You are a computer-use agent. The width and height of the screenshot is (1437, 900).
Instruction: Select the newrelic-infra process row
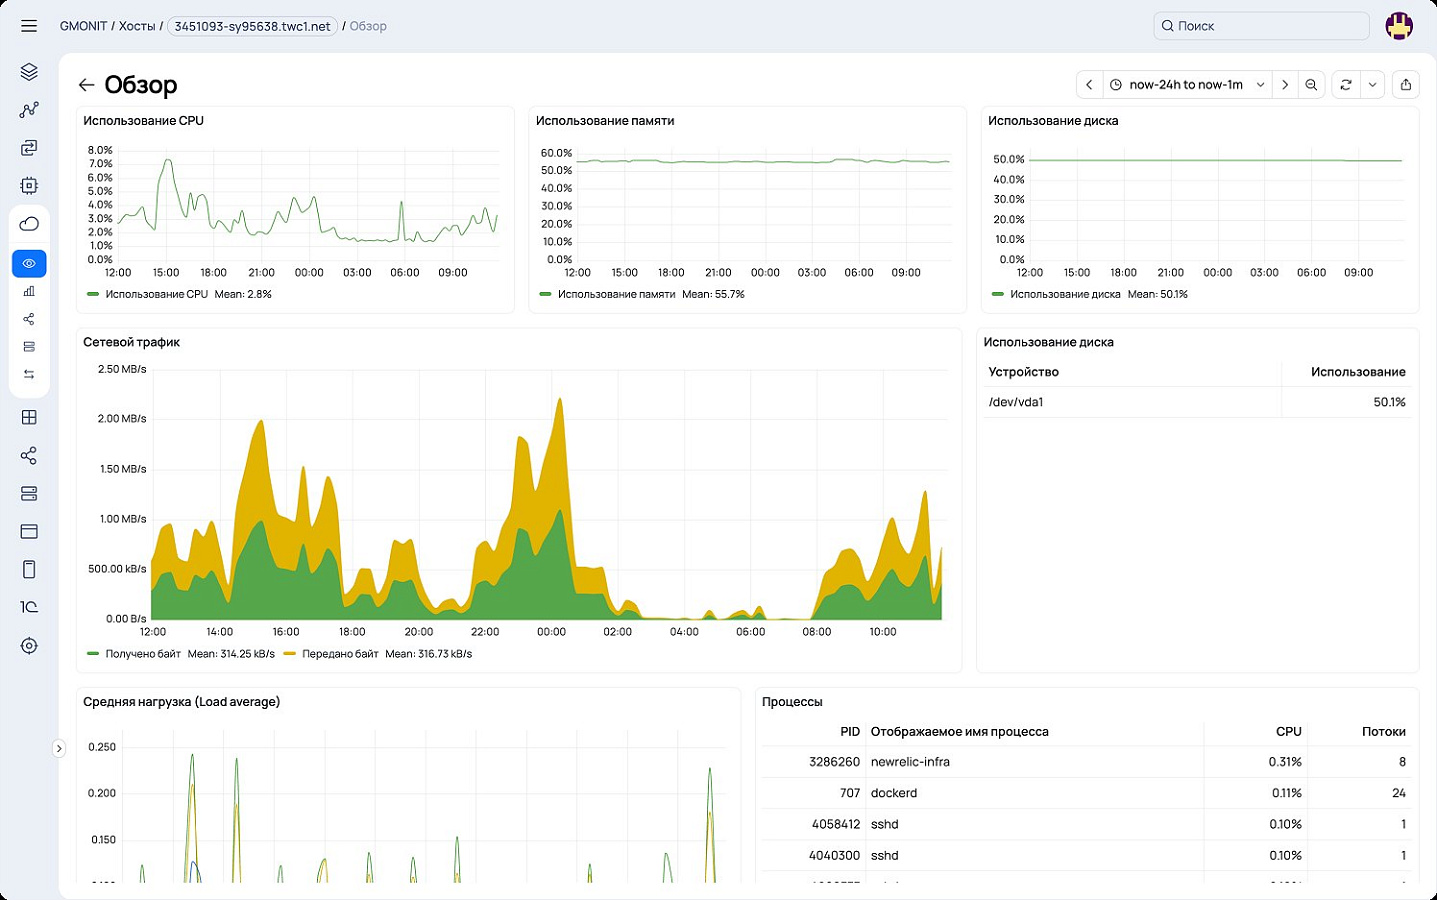click(1087, 762)
